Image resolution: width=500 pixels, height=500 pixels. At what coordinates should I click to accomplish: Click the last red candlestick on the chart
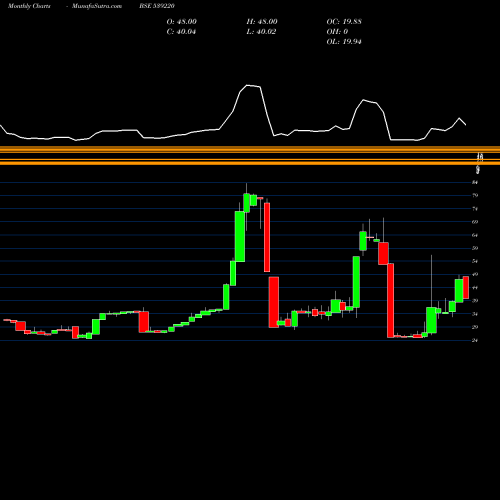[x=466, y=287]
